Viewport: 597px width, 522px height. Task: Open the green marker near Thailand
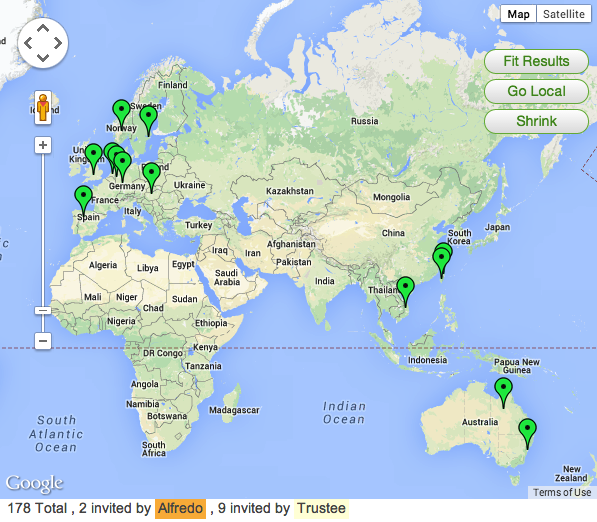tap(405, 290)
